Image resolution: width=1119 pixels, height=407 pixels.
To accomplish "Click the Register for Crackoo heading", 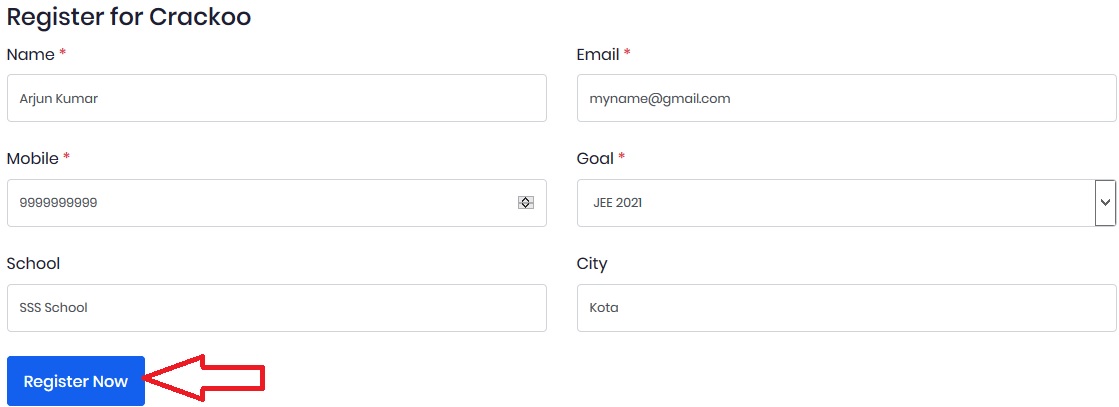I will click(x=129, y=17).
